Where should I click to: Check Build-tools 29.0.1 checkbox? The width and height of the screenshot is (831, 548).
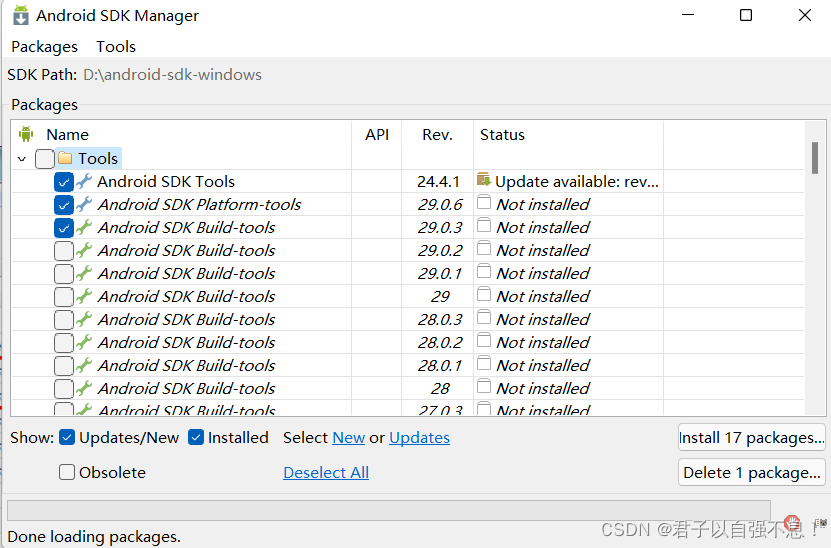tap(64, 274)
